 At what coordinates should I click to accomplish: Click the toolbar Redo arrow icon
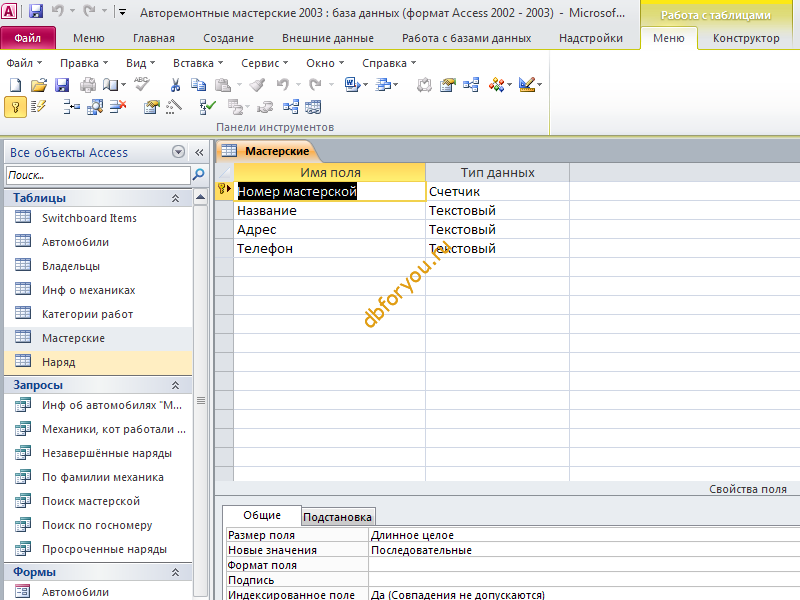[316, 85]
